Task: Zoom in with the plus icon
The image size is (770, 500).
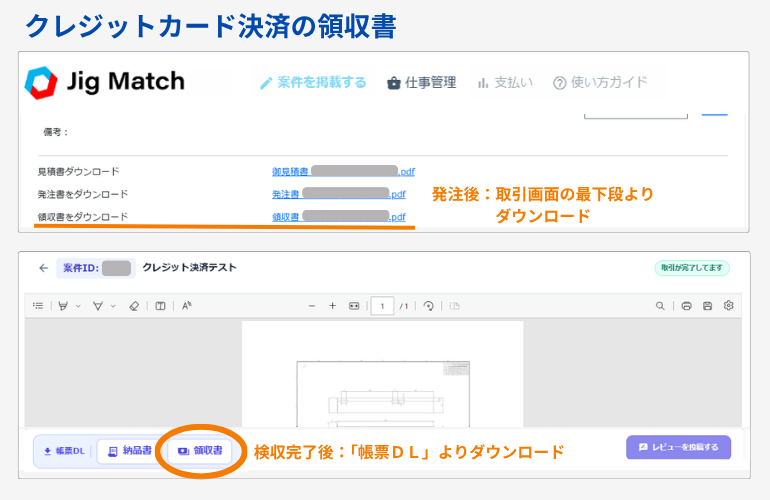Action: (332, 306)
